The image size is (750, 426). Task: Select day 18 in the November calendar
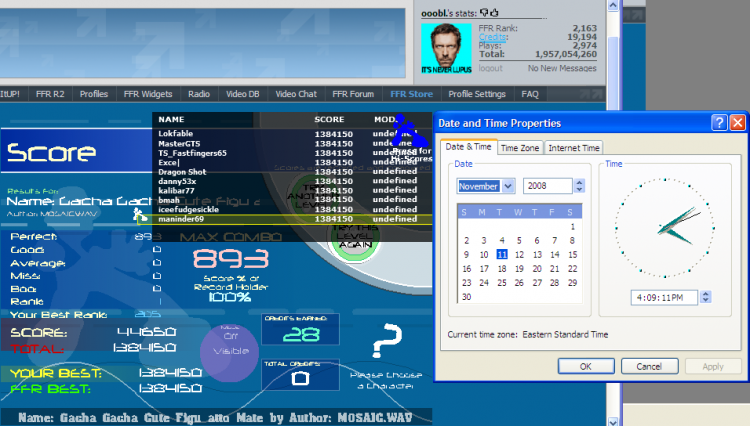(502, 269)
